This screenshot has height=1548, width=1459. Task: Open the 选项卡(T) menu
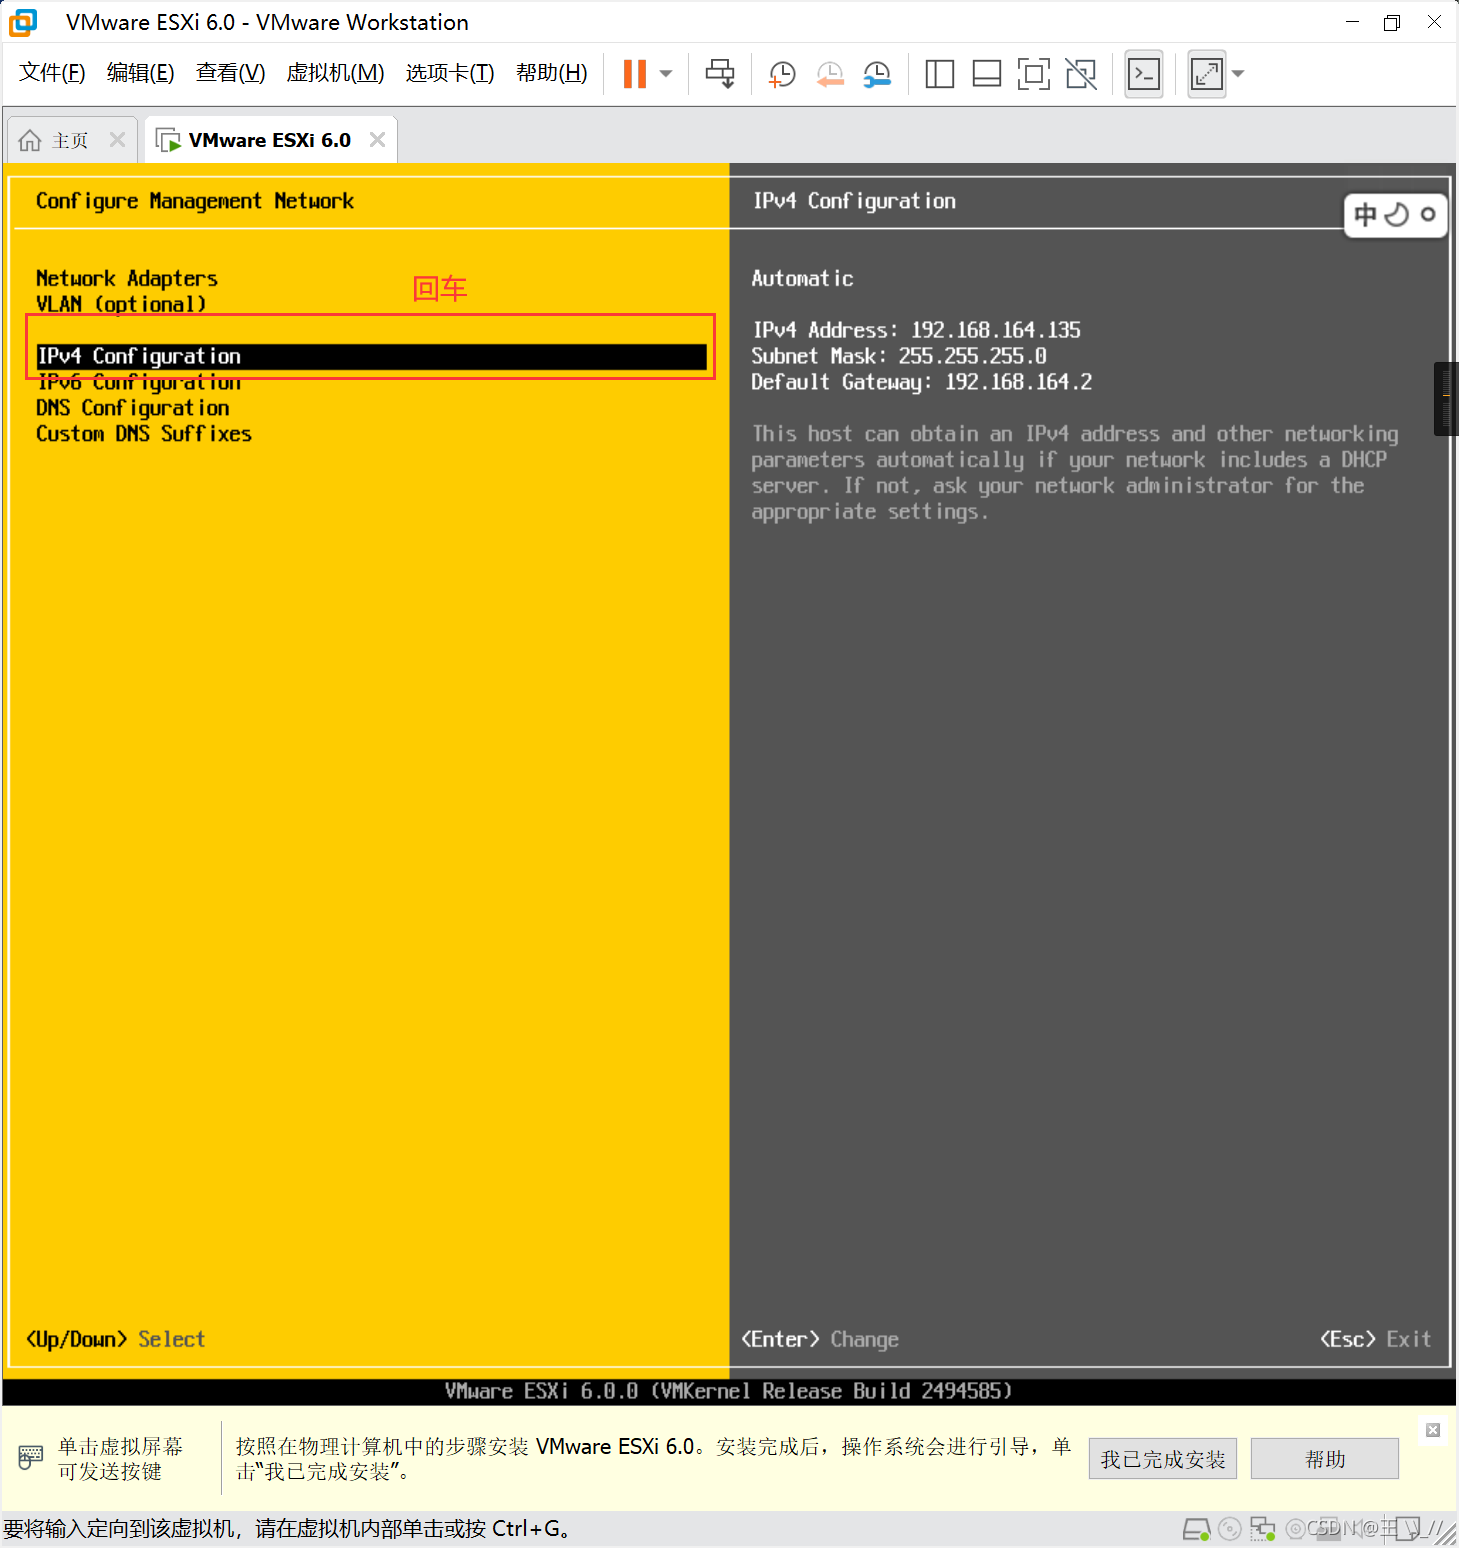coord(450,73)
